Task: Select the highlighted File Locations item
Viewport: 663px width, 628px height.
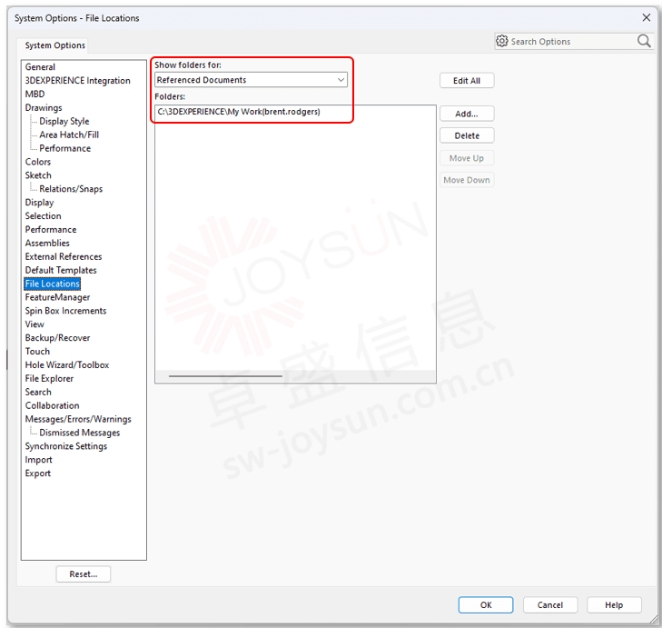Action: click(52, 284)
